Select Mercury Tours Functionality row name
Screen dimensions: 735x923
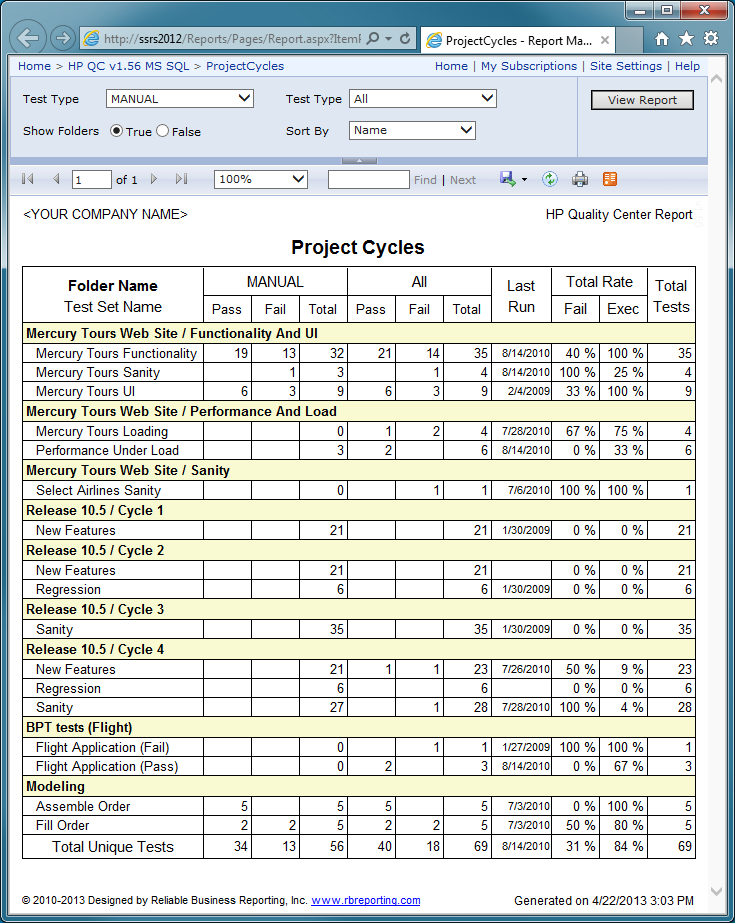click(117, 353)
